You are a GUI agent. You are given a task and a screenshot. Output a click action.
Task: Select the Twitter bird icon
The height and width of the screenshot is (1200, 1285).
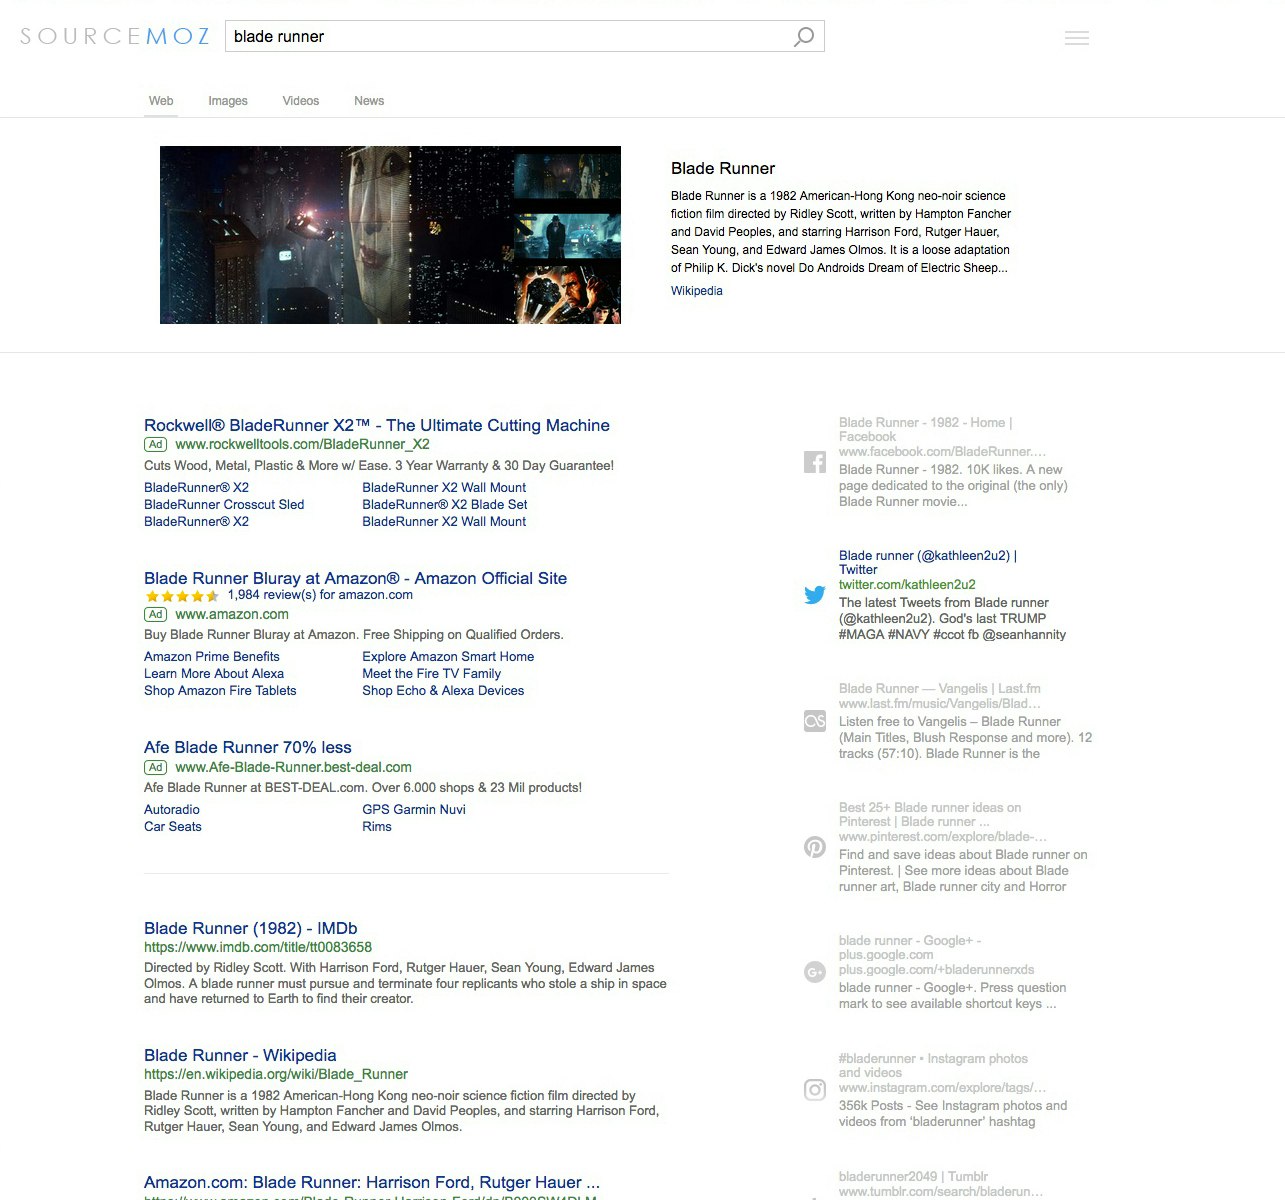click(x=814, y=594)
